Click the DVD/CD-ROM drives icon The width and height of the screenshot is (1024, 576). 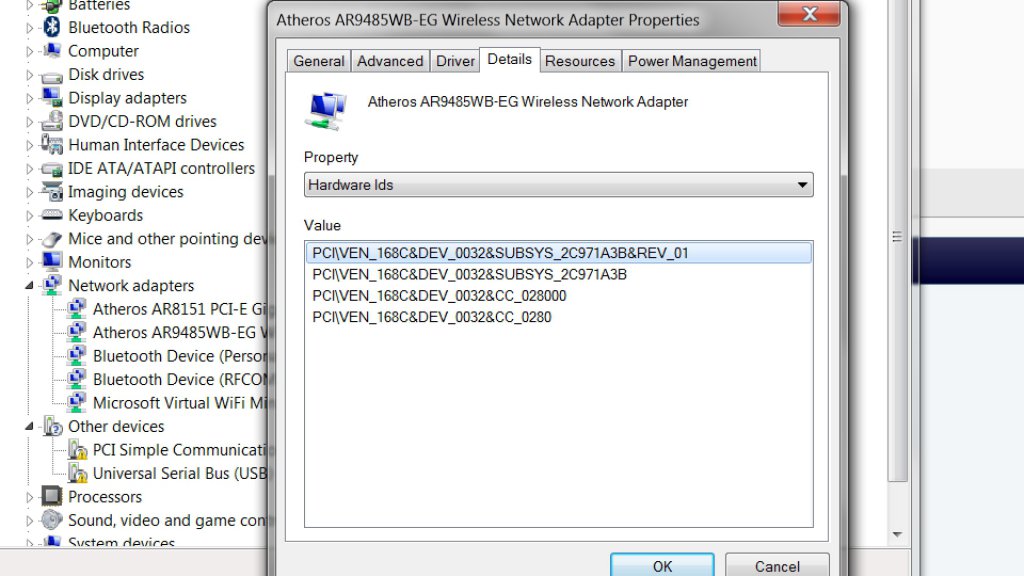52,121
